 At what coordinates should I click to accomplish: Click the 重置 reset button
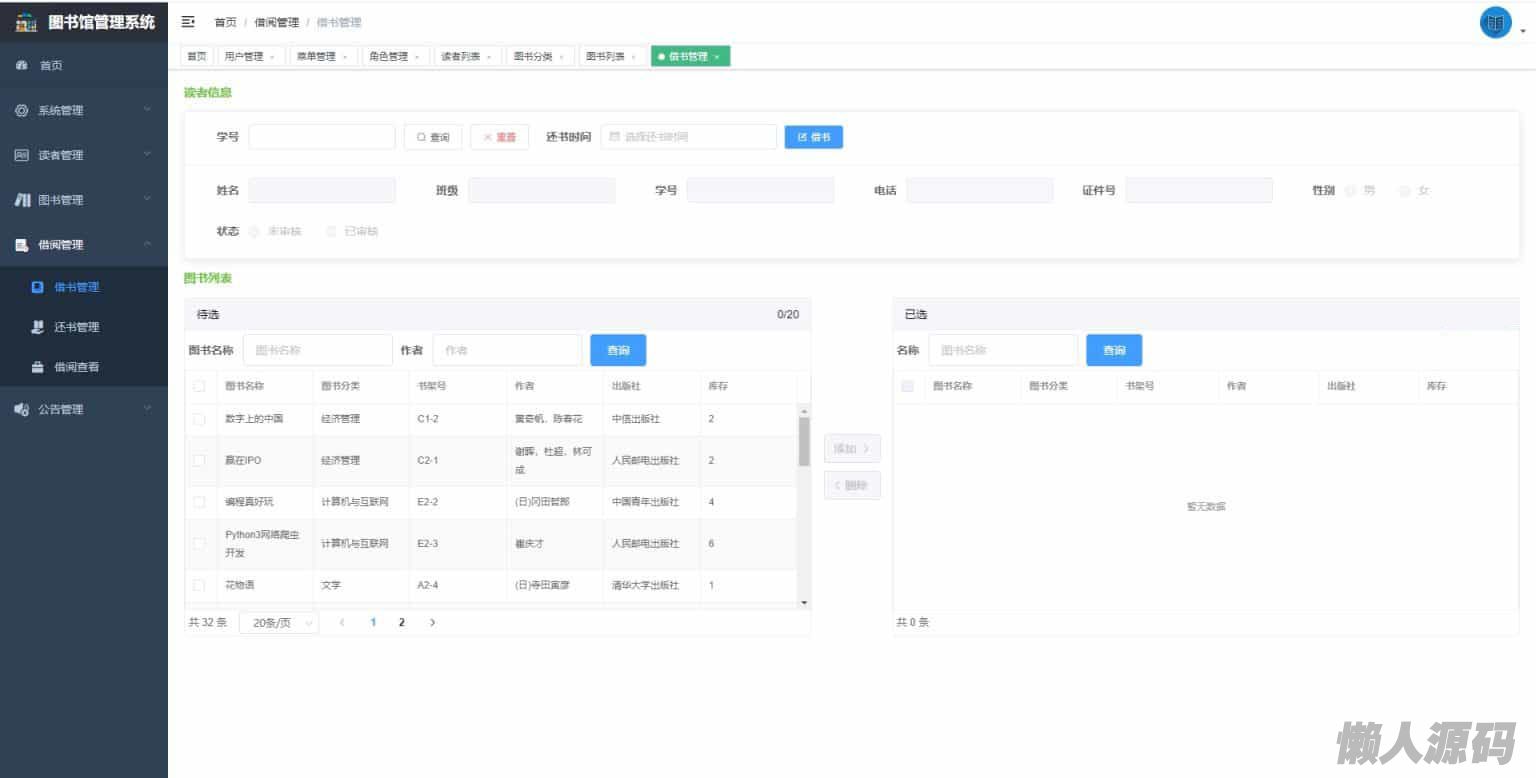499,137
